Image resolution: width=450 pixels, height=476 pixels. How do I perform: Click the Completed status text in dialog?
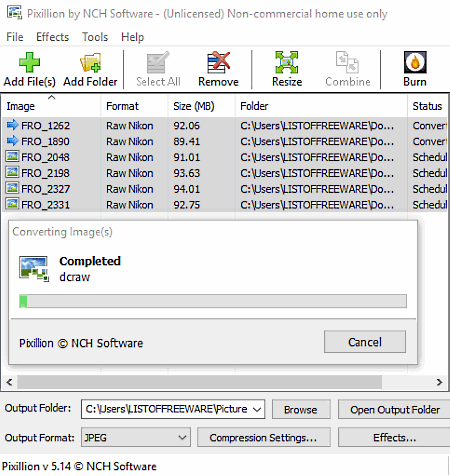[90, 261]
